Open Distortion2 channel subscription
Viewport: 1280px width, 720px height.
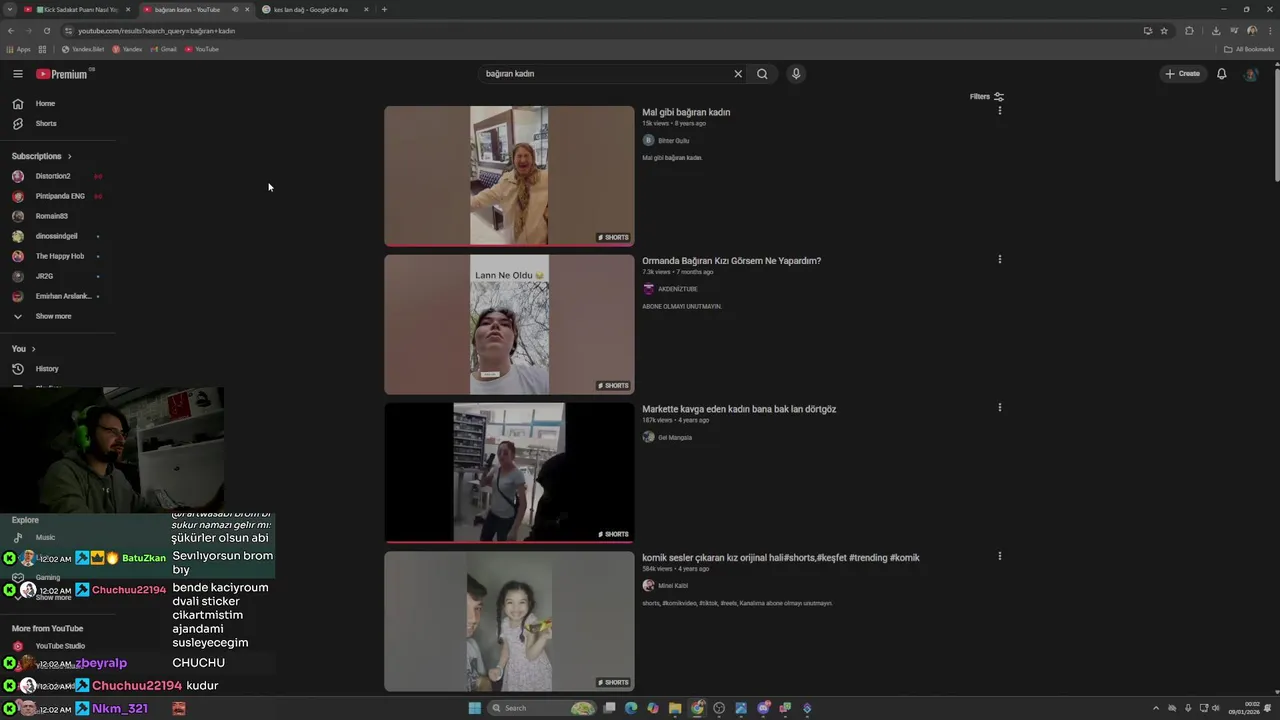coord(58,176)
